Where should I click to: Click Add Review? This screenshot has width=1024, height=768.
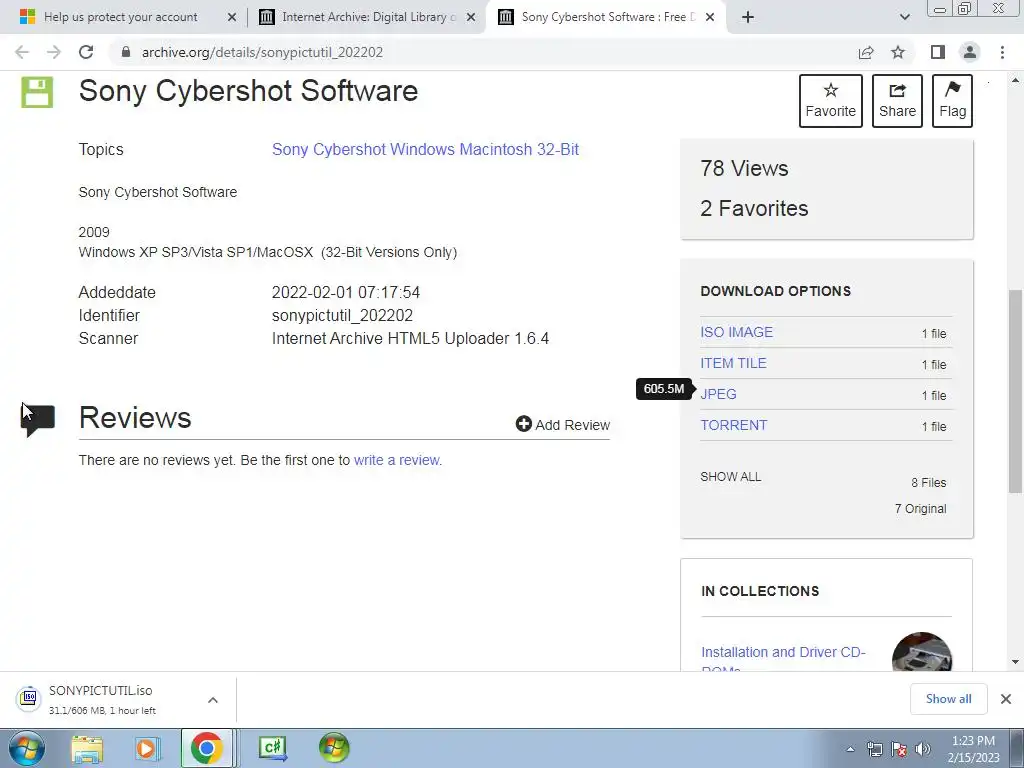click(x=563, y=424)
